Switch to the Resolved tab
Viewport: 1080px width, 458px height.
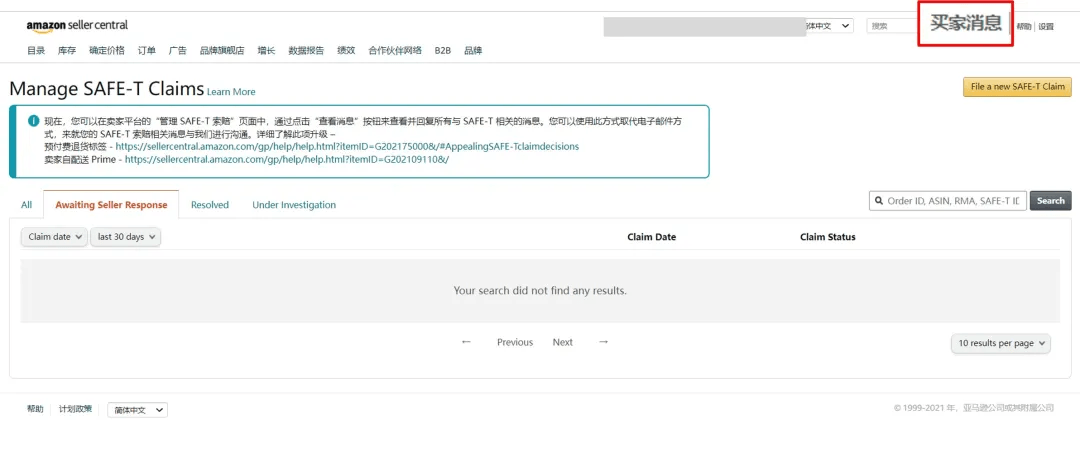(x=209, y=205)
